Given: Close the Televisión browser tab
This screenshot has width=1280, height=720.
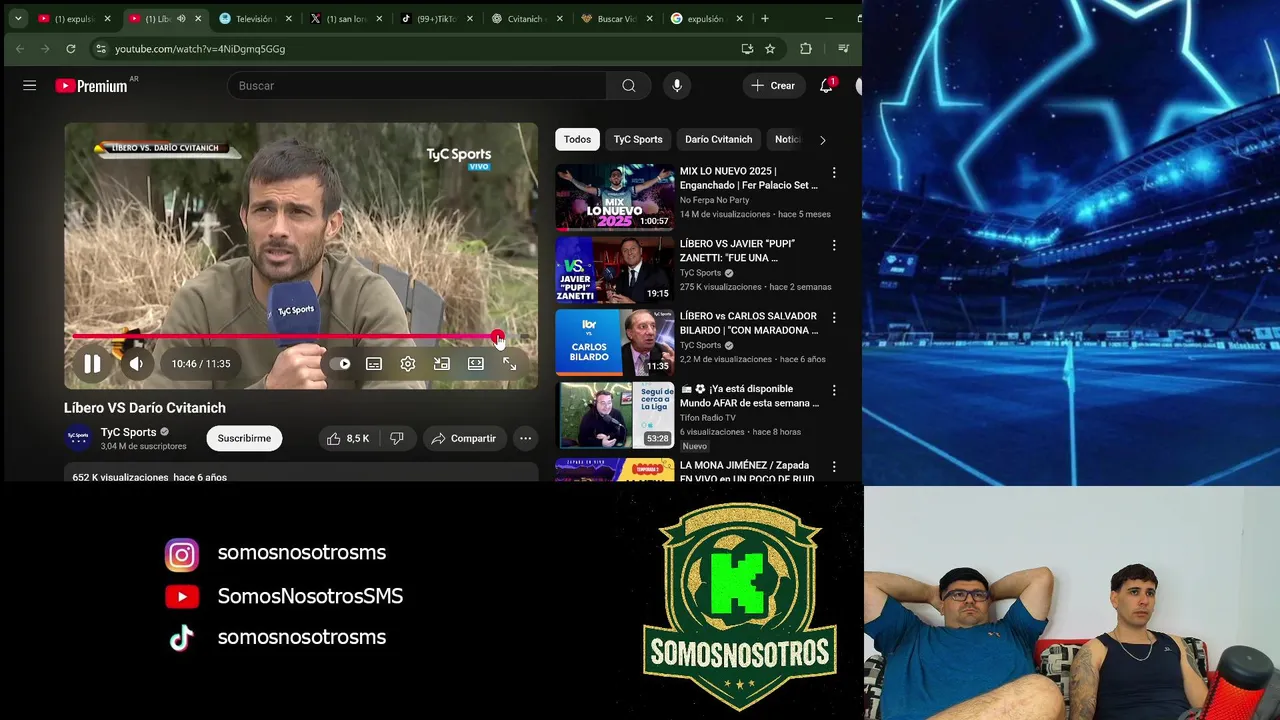Looking at the screenshot, I should [289, 18].
